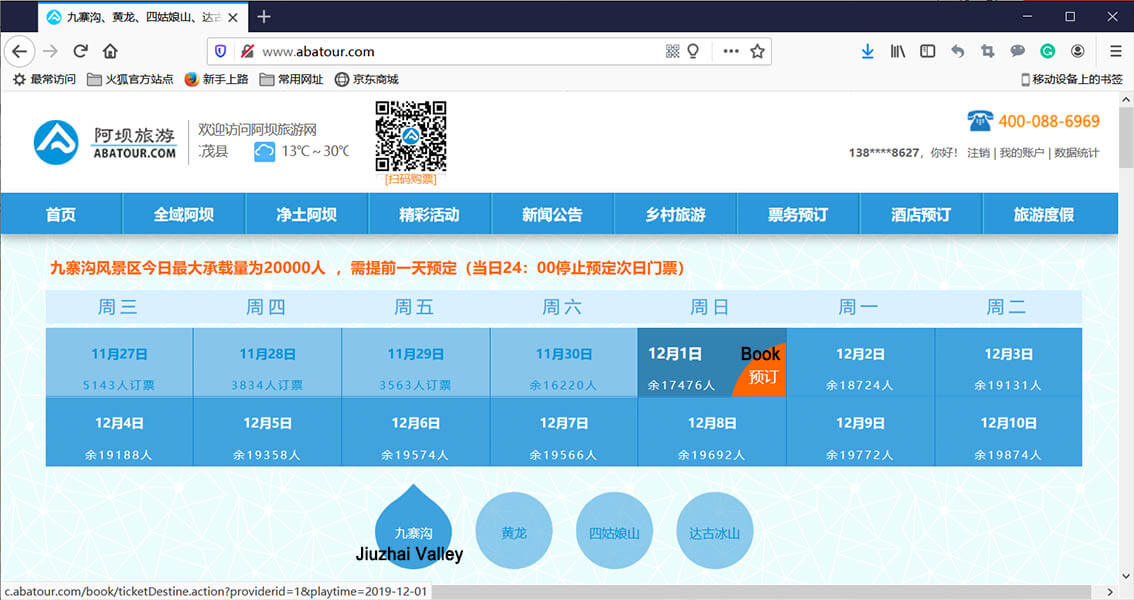
Task: Open the Firefox account avatar icon
Action: coord(1078,51)
